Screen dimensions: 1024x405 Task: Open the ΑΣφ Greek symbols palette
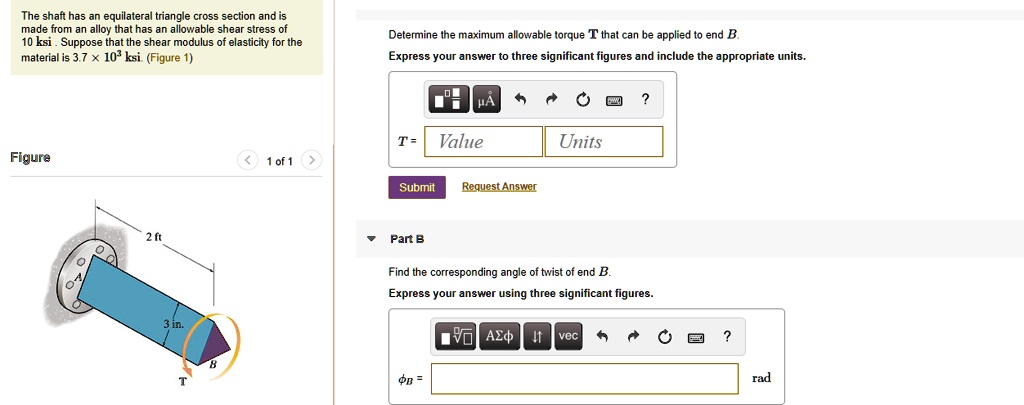(500, 336)
